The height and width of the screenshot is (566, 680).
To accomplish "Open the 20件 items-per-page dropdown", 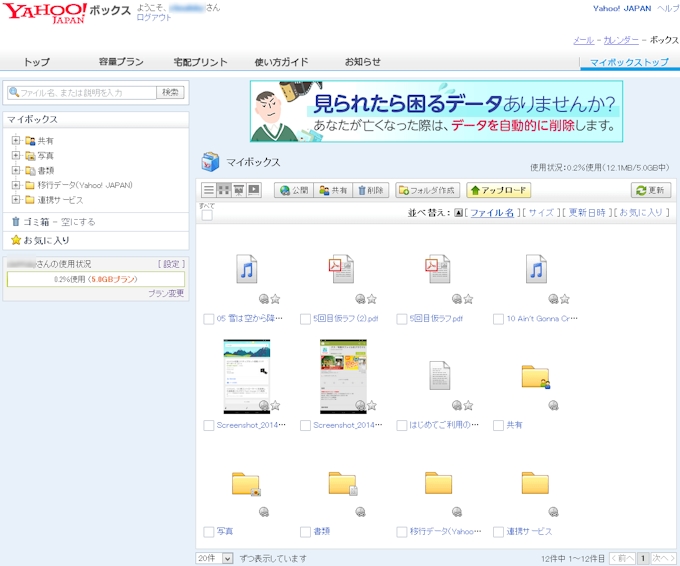I will (214, 558).
